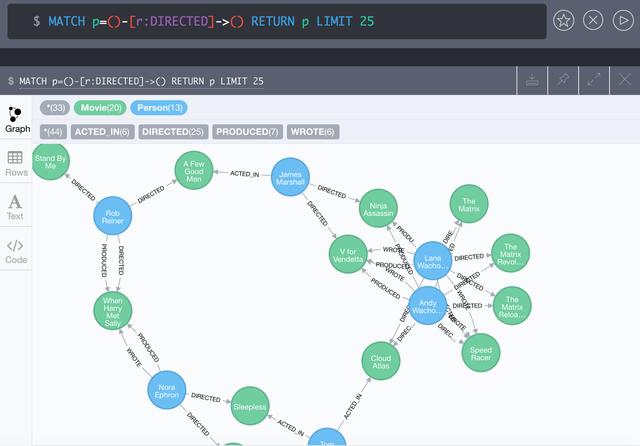
Task: Click the Cloud Atlas movie node
Action: tap(381, 361)
